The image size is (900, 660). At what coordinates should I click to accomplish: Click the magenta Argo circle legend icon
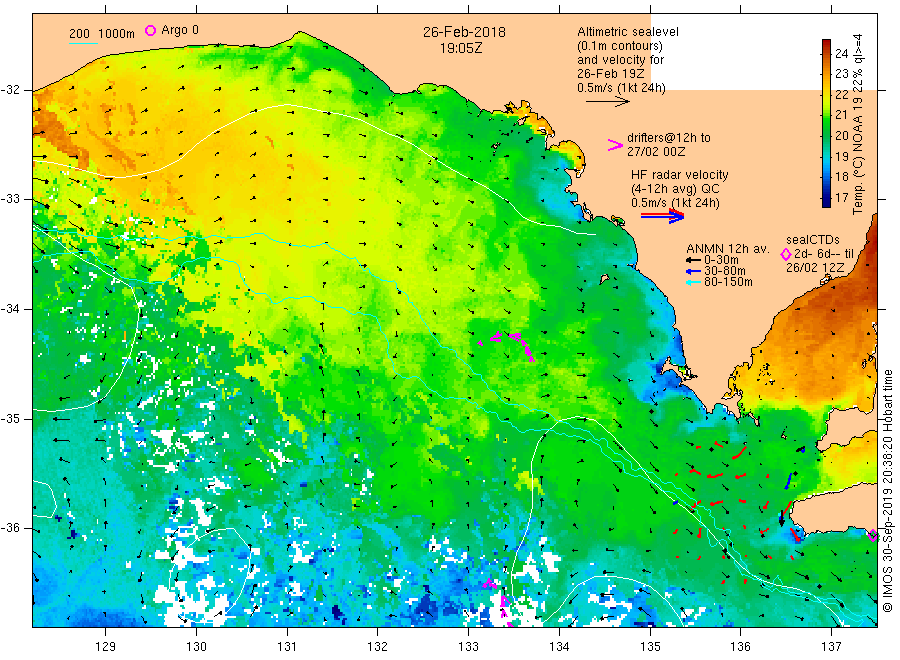[150, 30]
